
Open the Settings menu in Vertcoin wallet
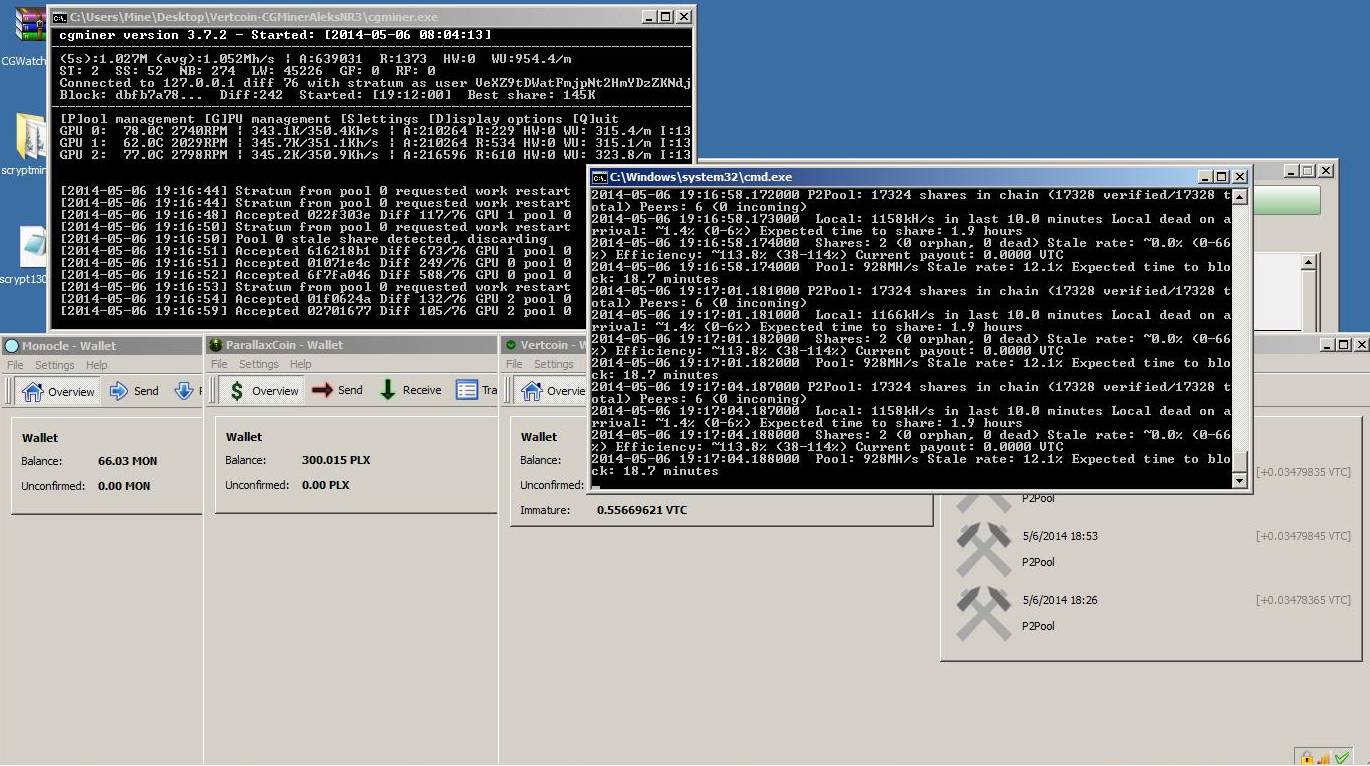click(x=553, y=364)
